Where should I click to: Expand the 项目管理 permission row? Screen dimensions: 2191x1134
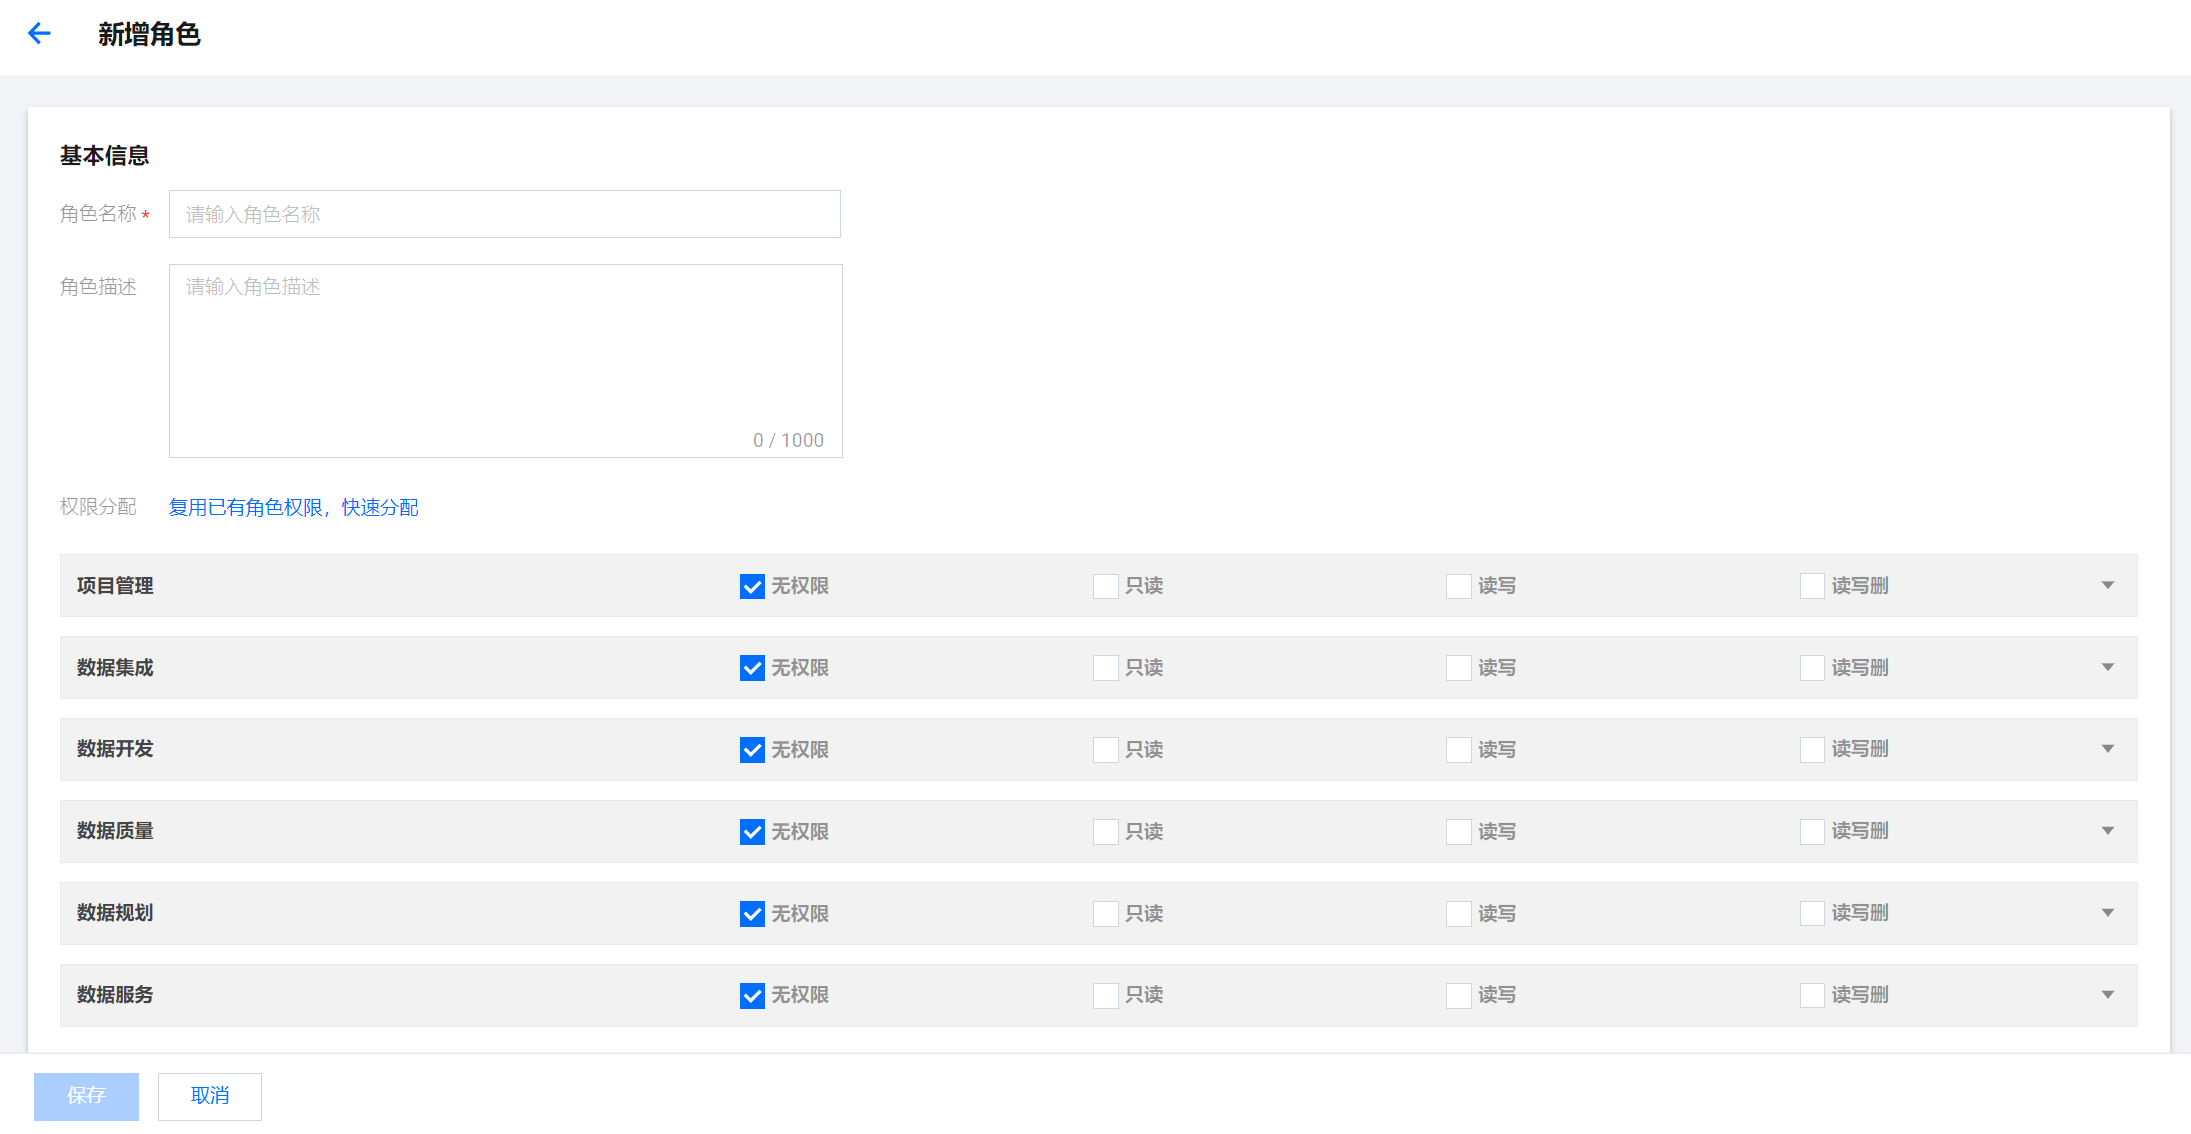coord(2107,586)
